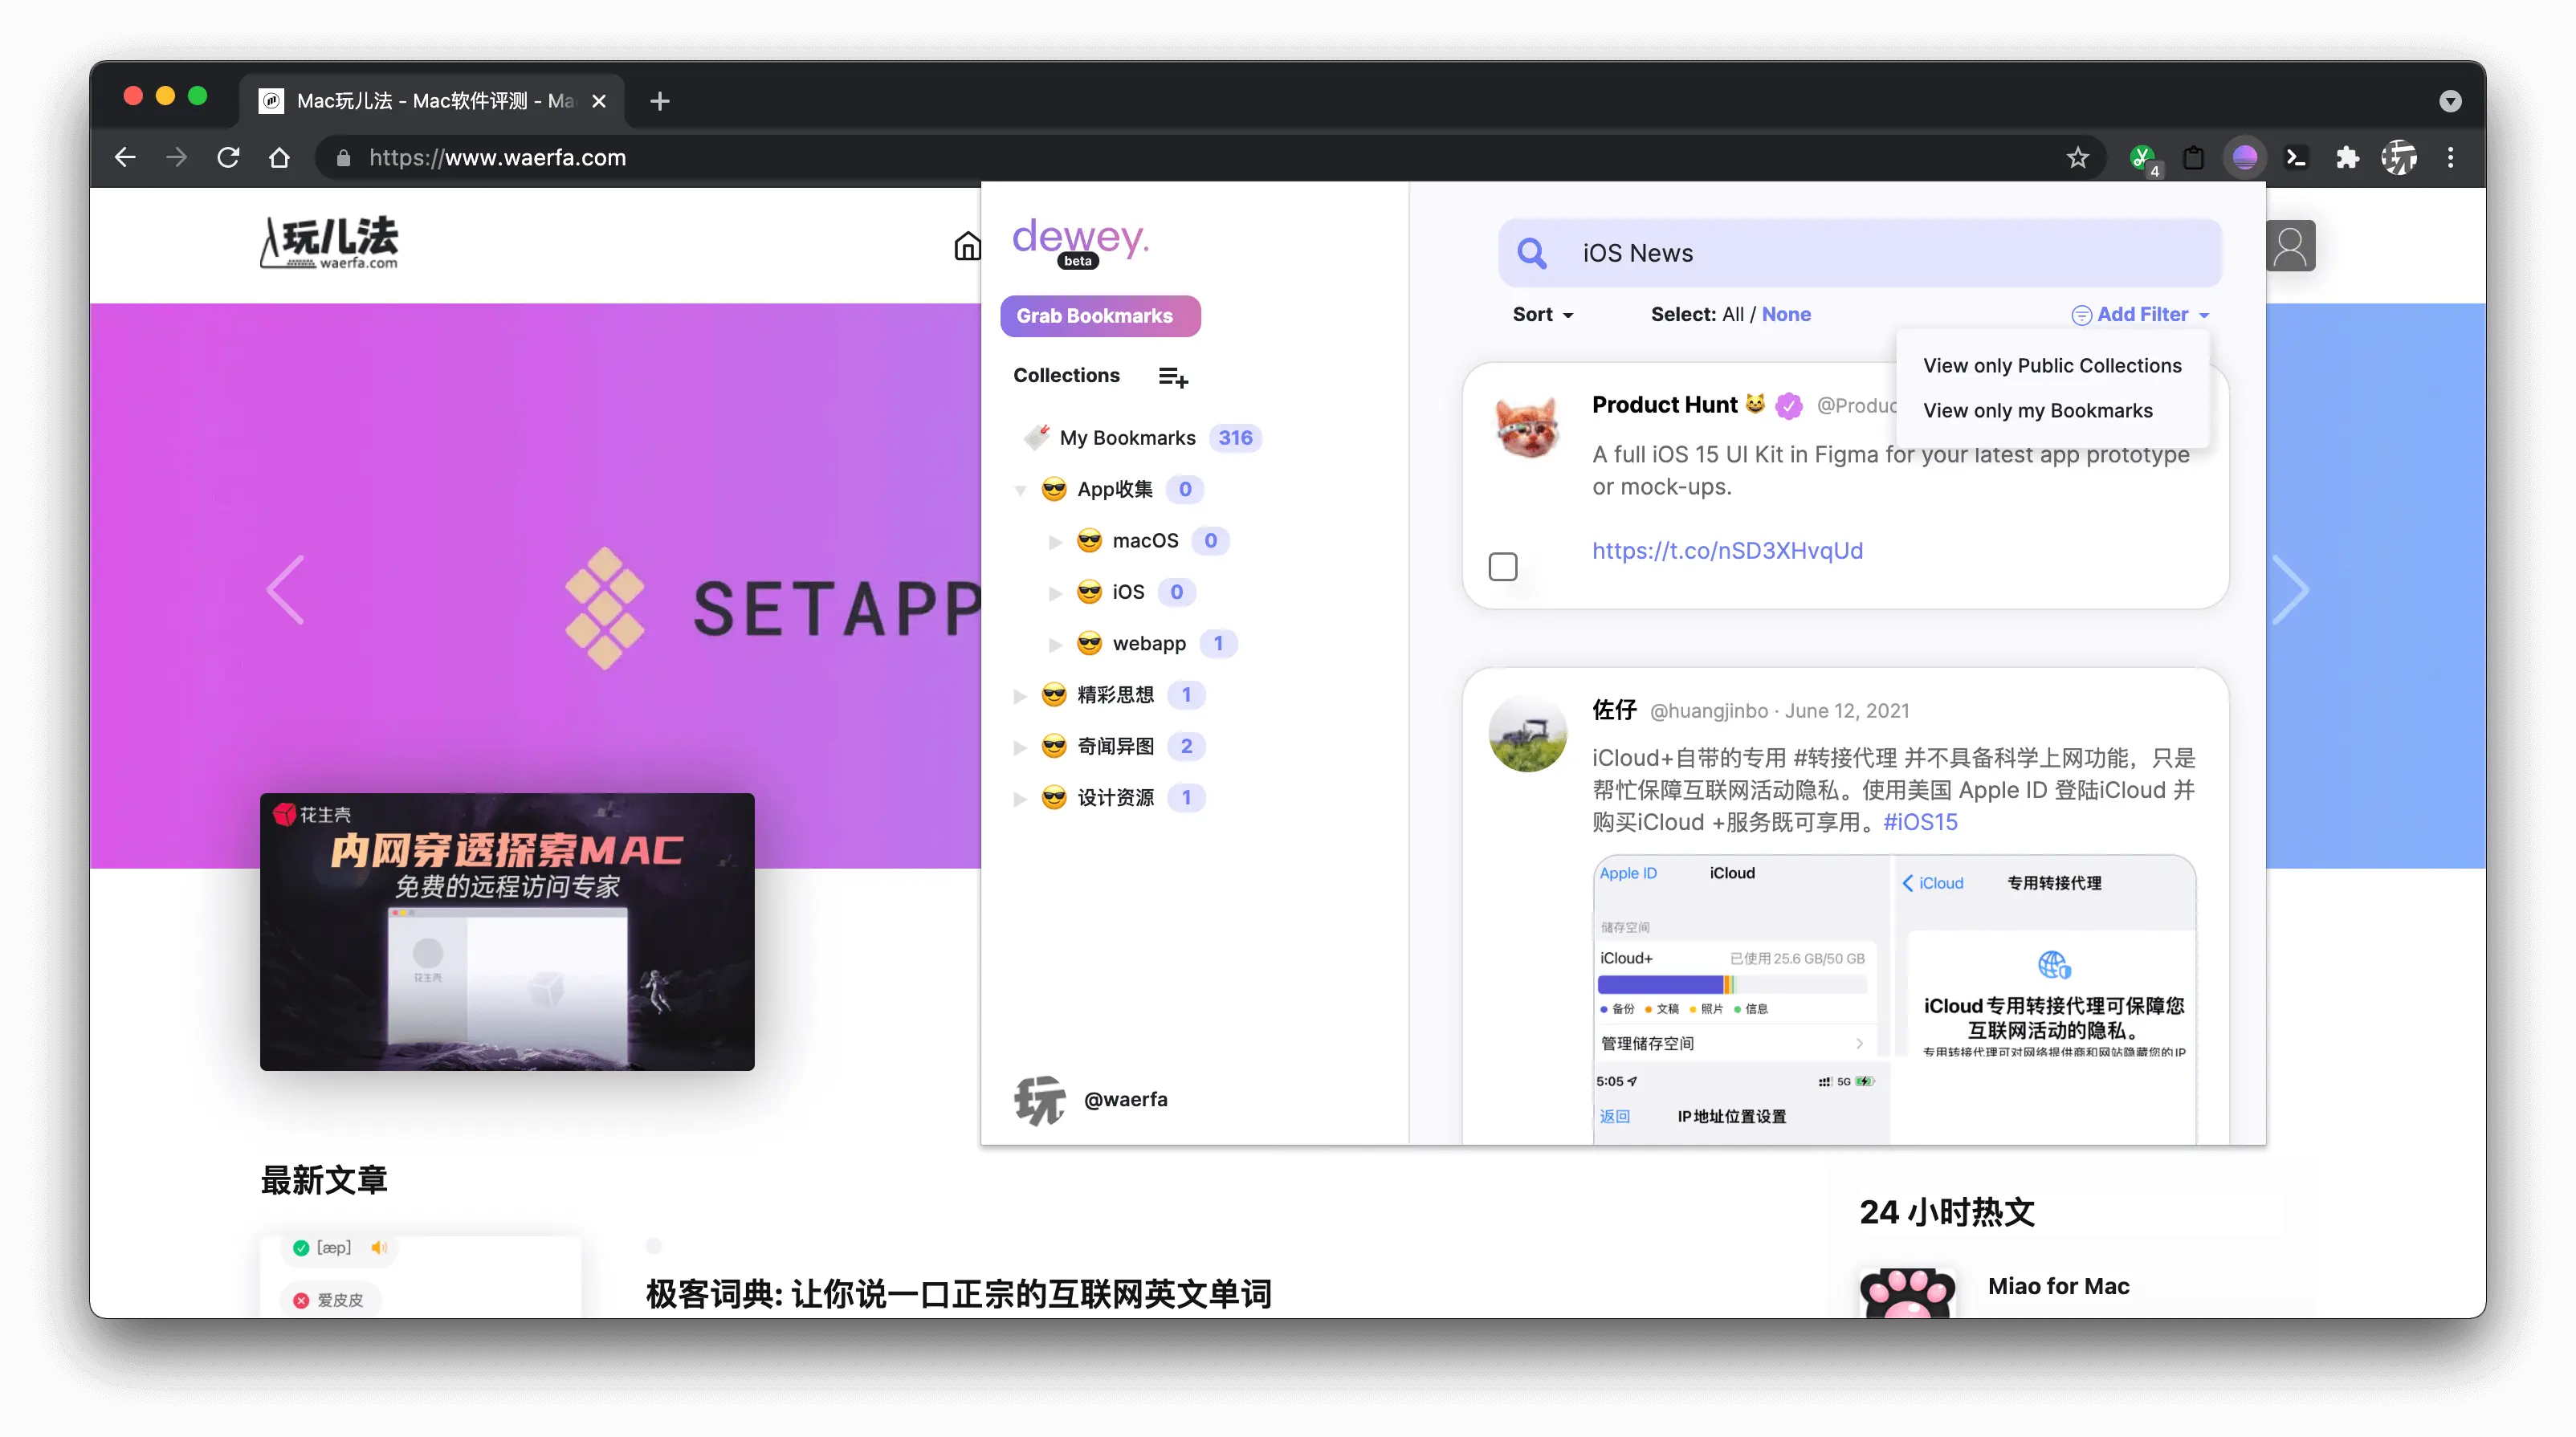The image size is (2576, 1437).
Task: Select the 奇闻异图 collection label
Action: (x=1115, y=747)
